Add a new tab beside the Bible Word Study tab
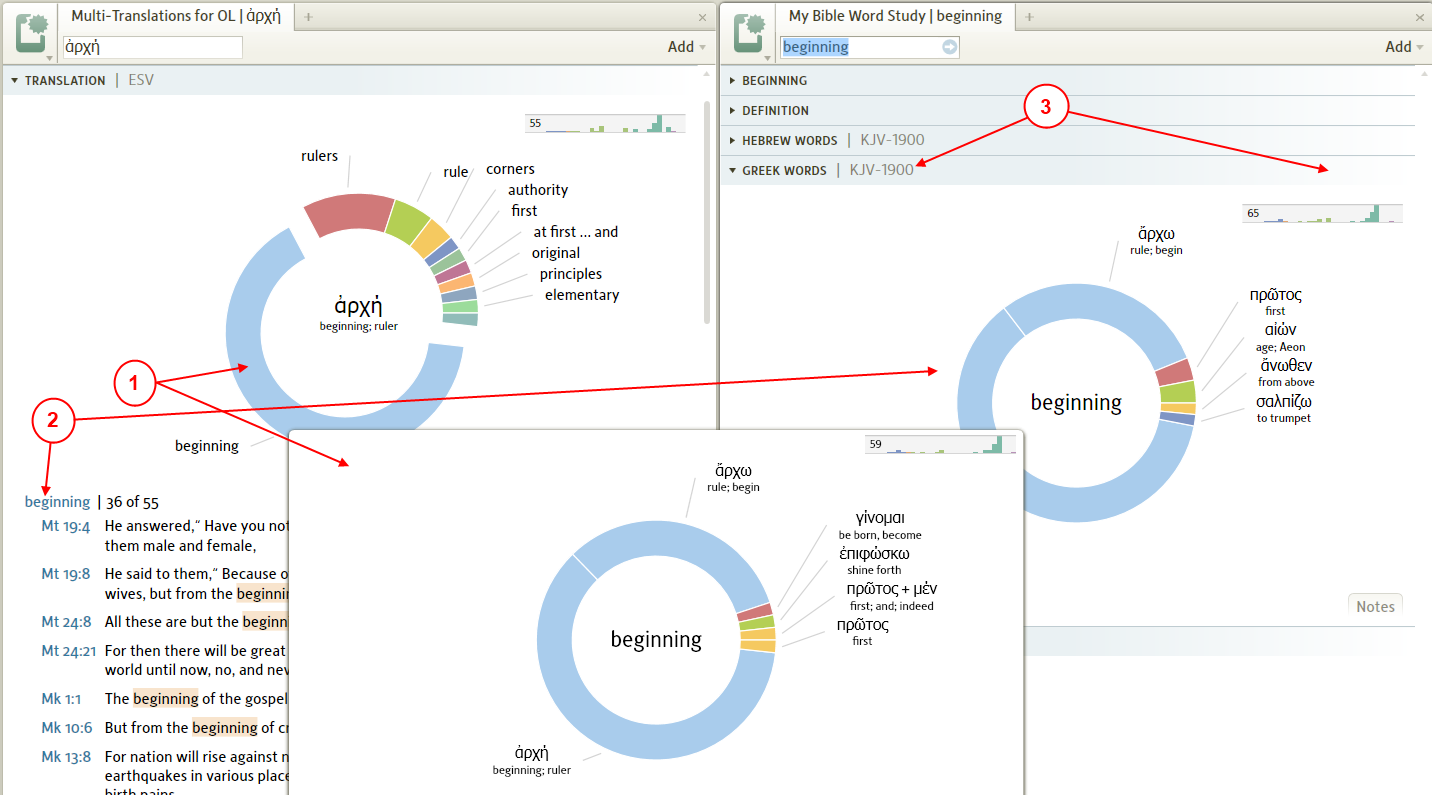 (1029, 17)
